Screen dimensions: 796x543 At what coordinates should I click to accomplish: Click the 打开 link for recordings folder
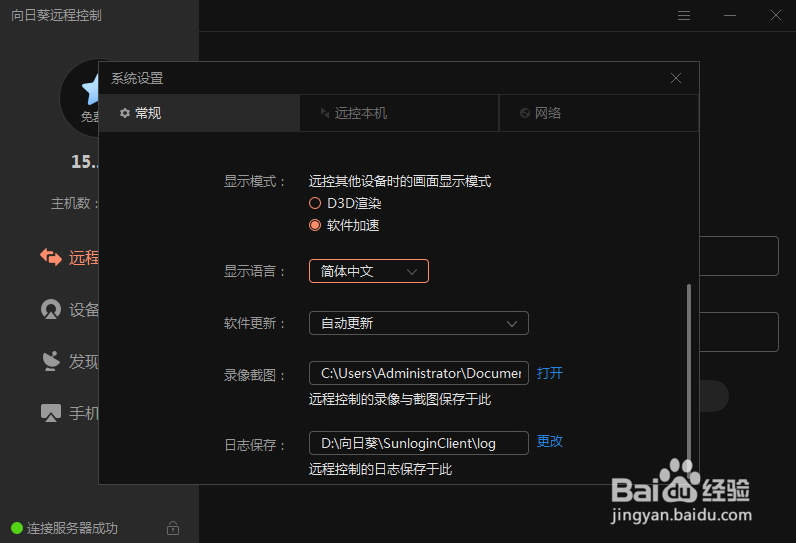tap(550, 373)
